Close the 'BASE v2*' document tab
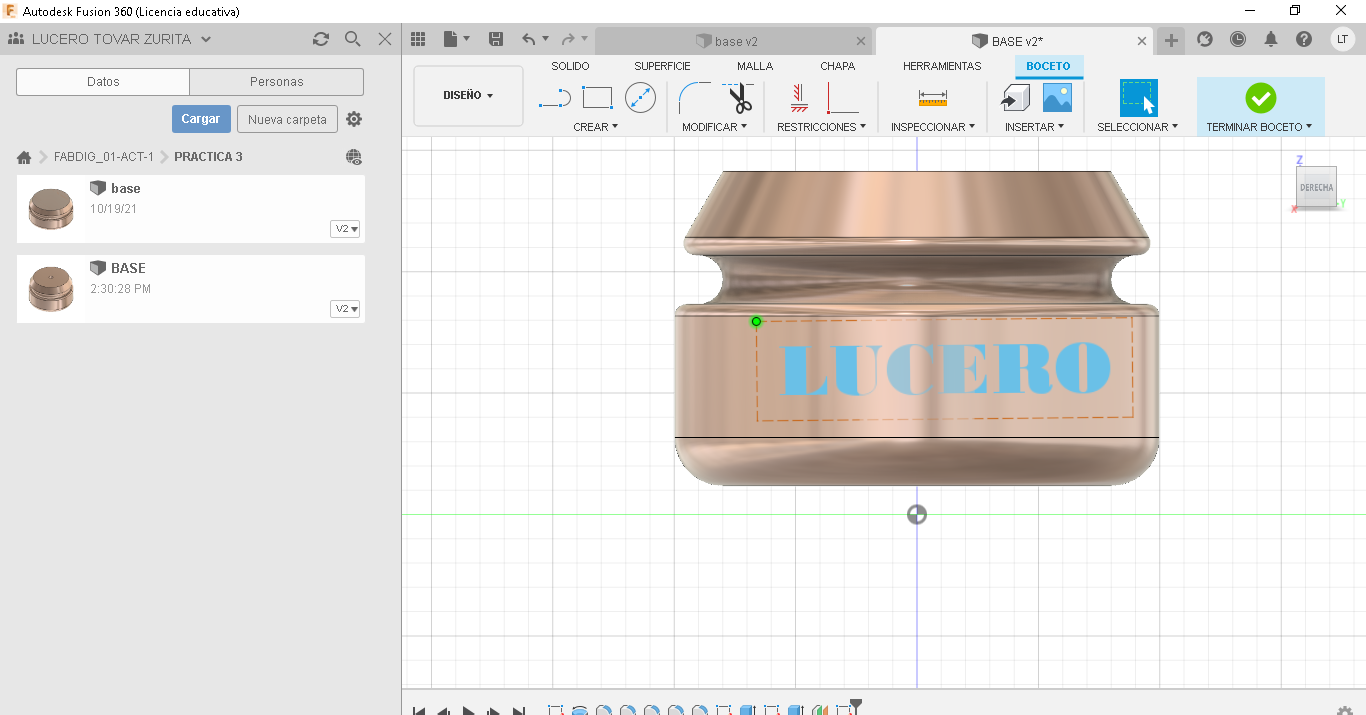Screen dimensions: 1366x715 pos(1142,41)
